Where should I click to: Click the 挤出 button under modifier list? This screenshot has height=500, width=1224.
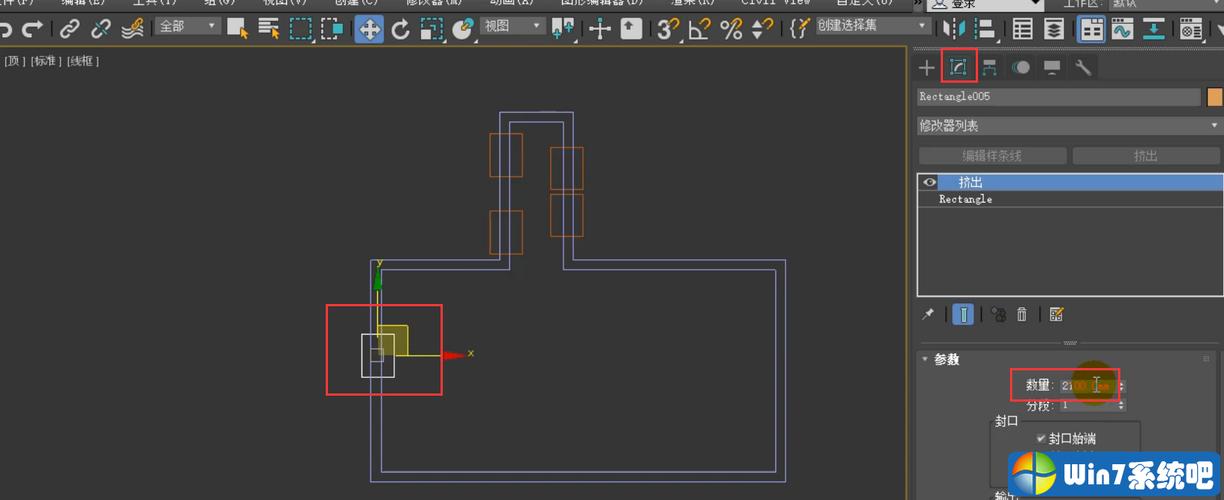pos(1146,156)
